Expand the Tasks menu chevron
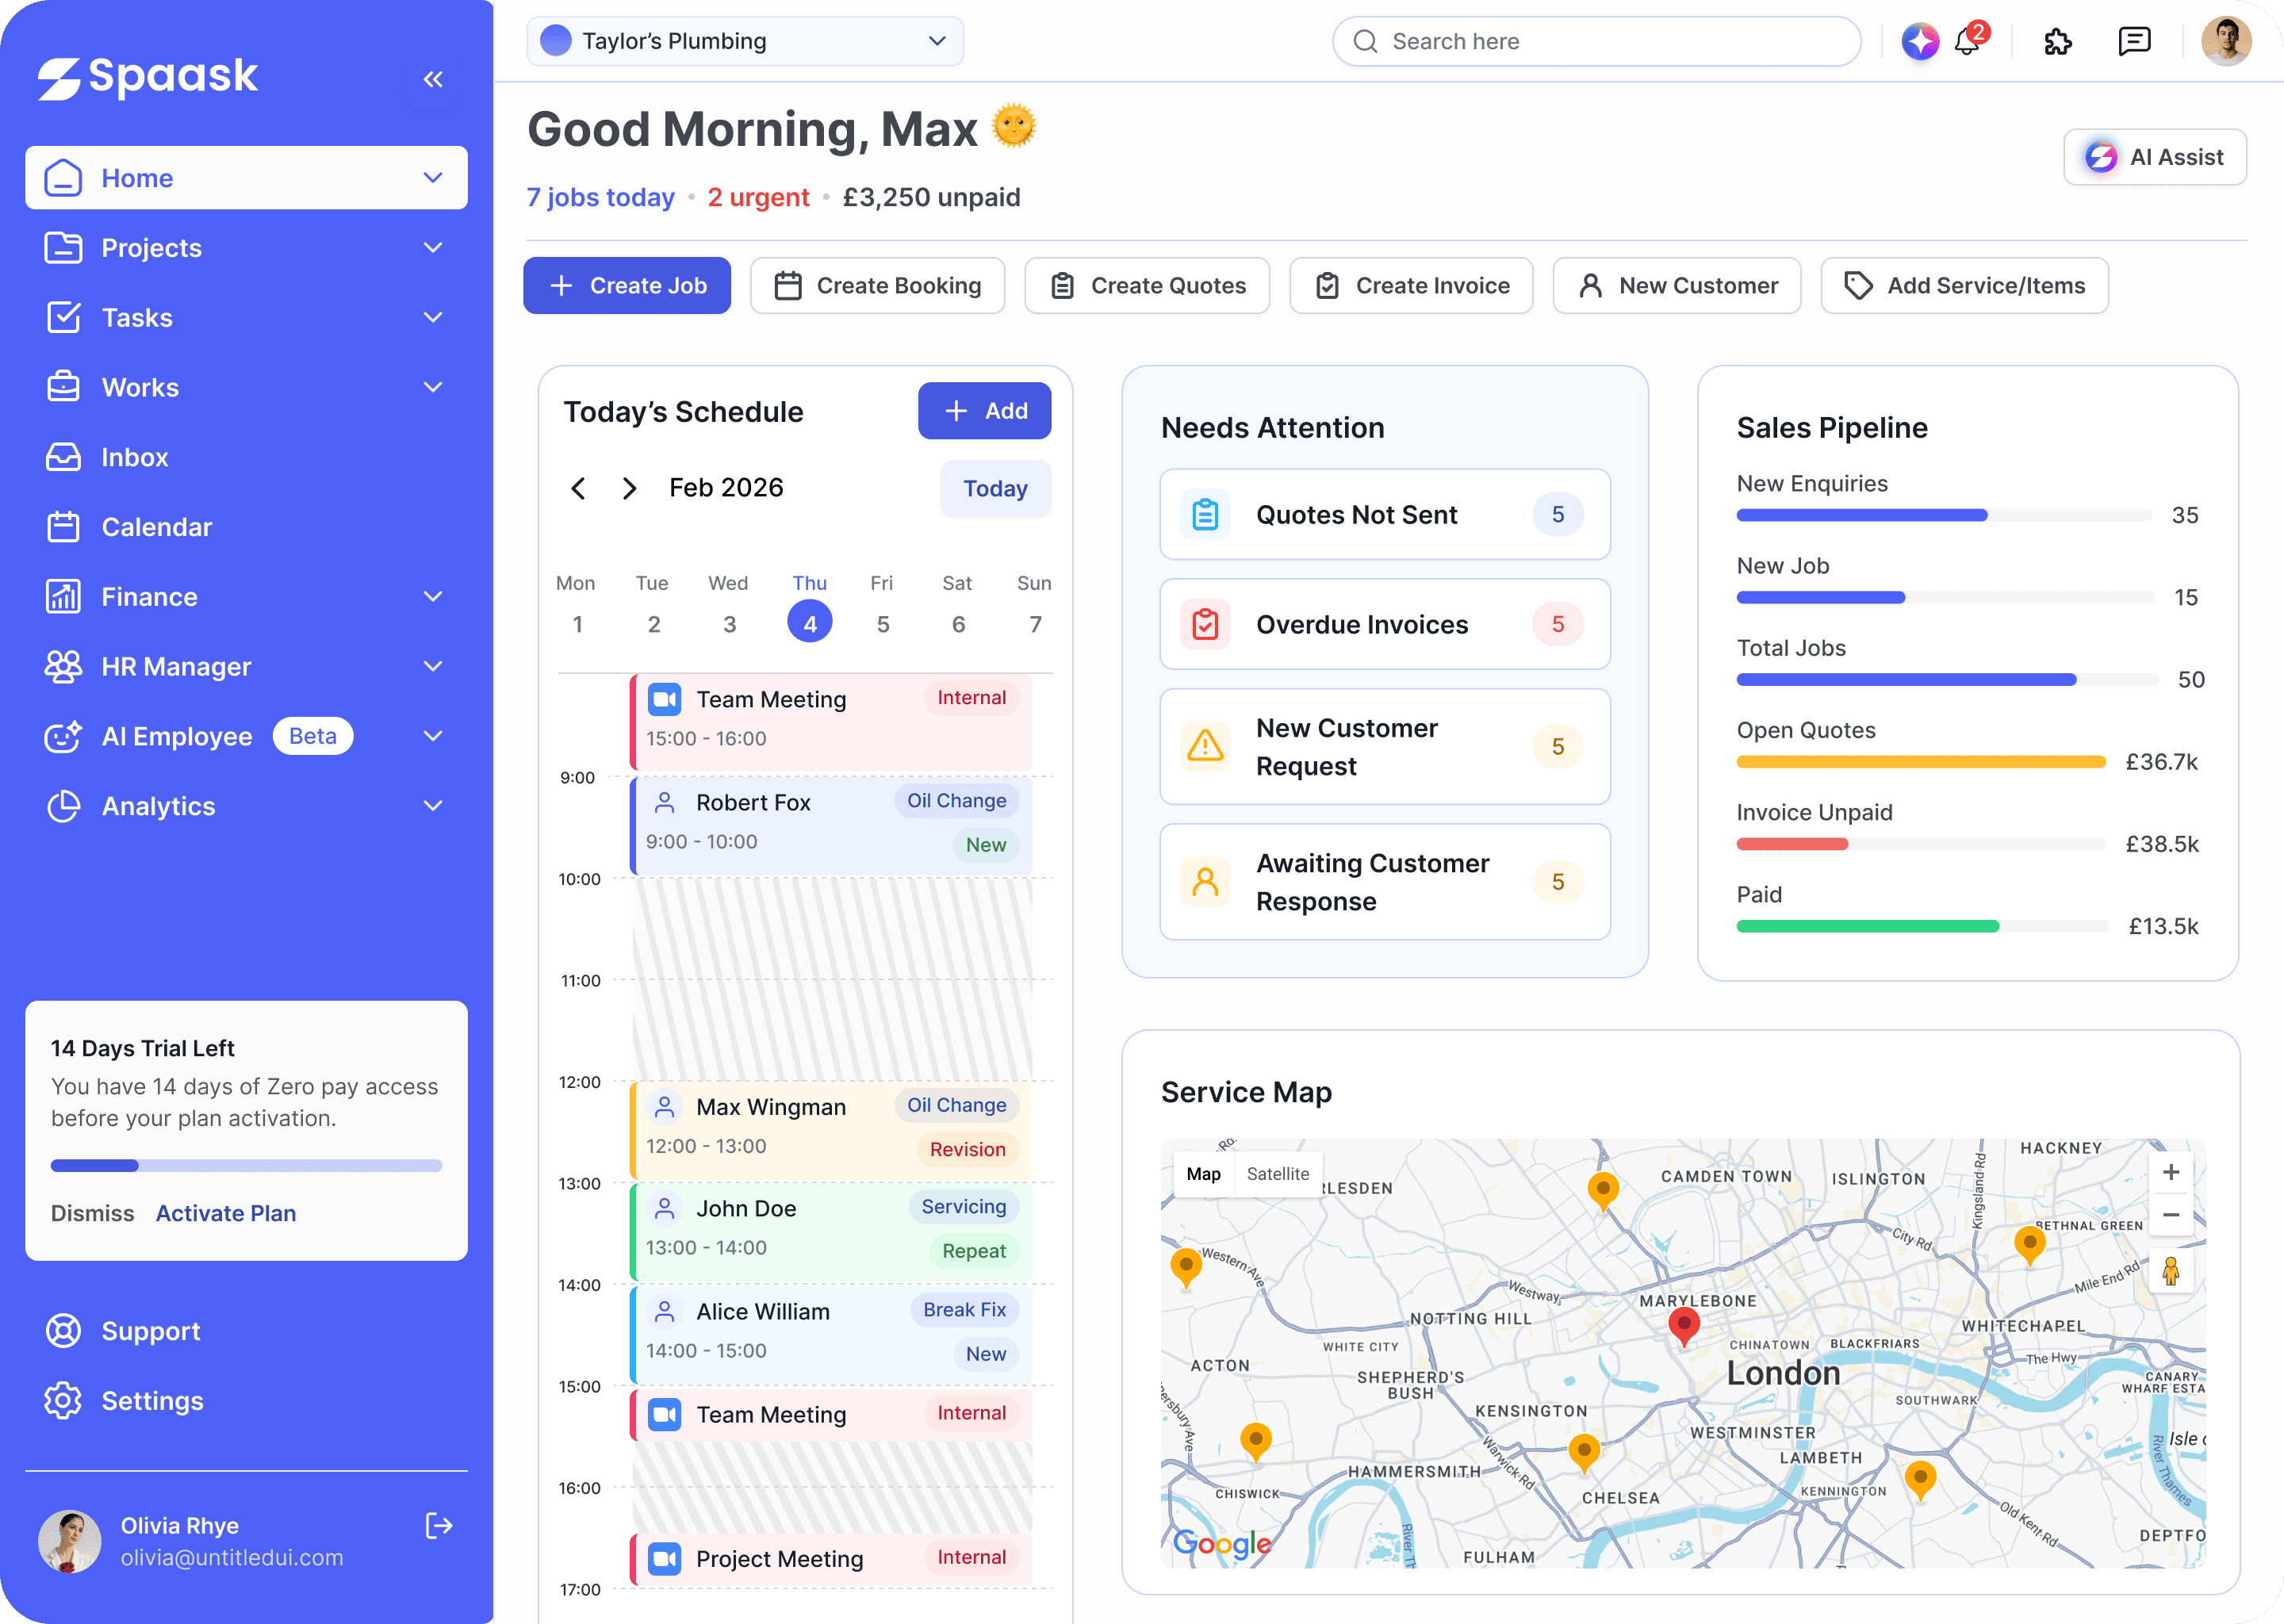 [433, 318]
